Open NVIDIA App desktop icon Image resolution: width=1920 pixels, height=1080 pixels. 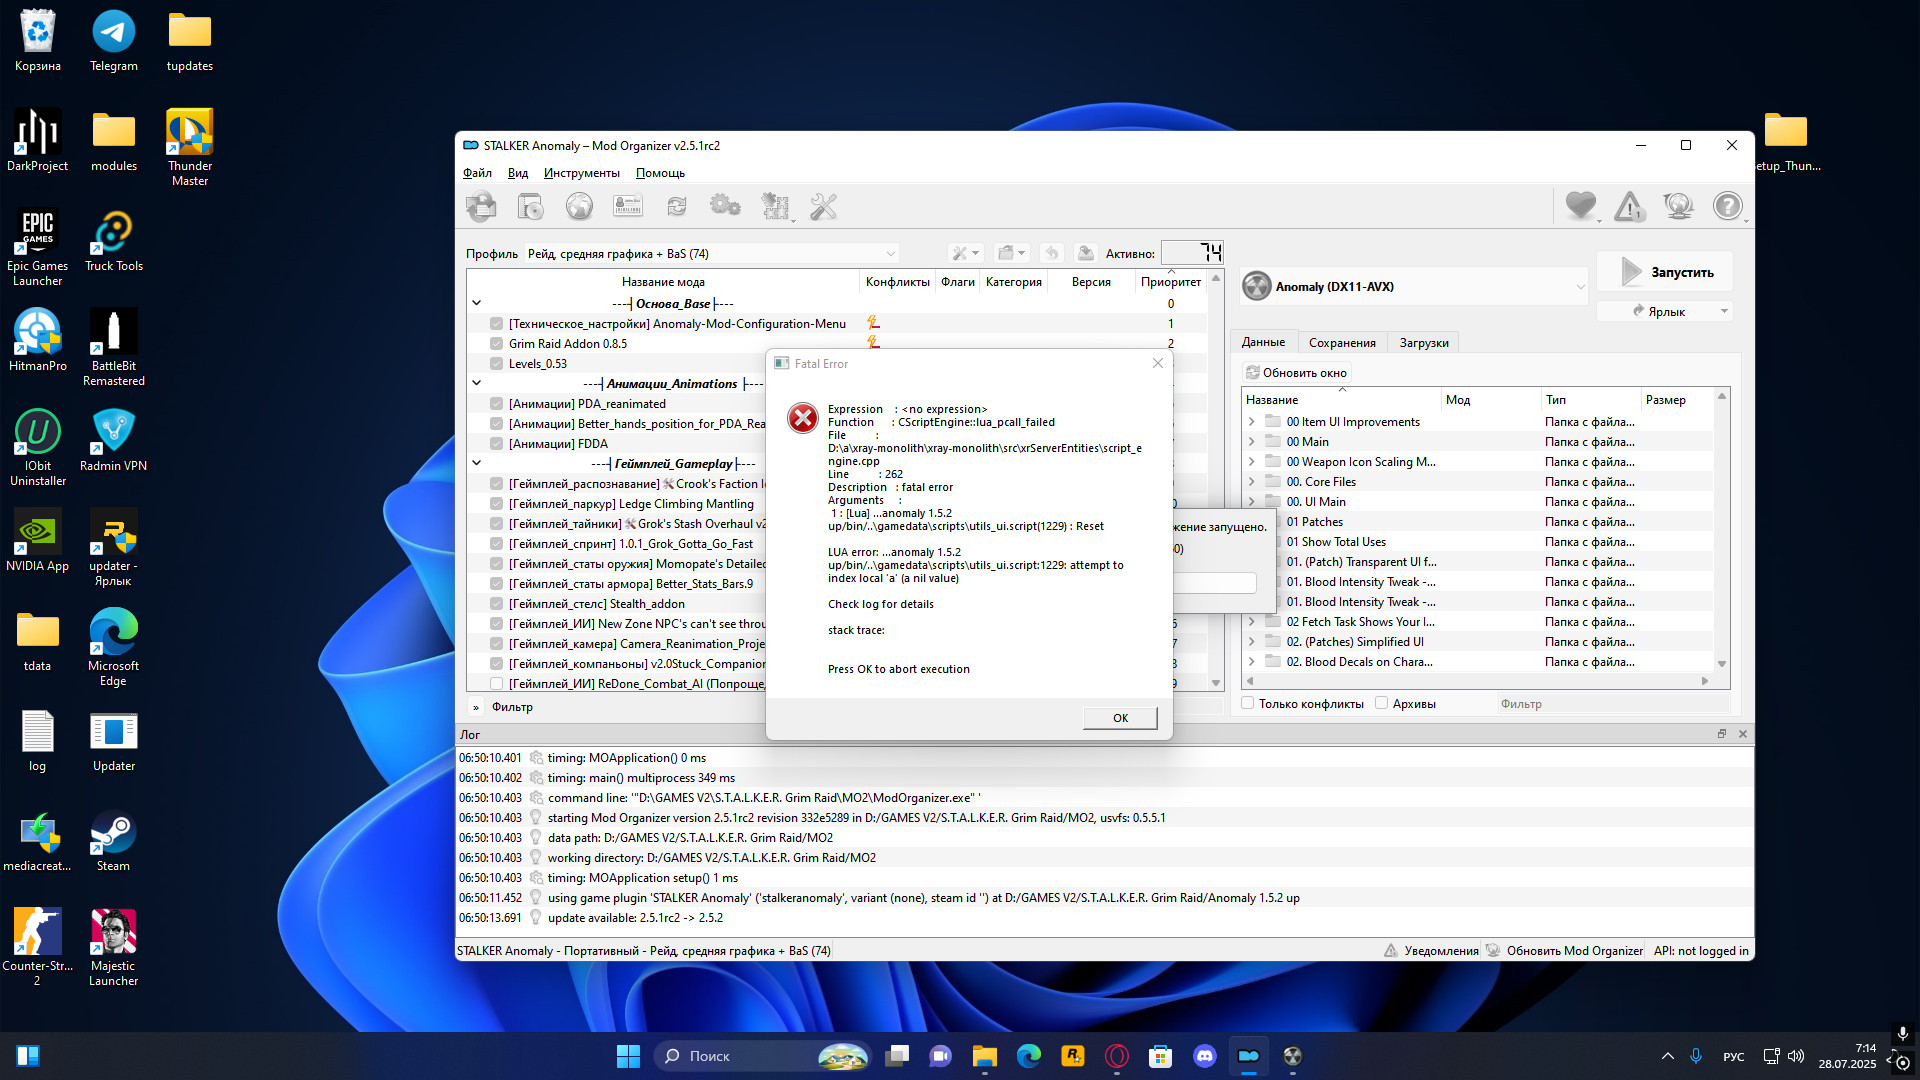click(38, 540)
